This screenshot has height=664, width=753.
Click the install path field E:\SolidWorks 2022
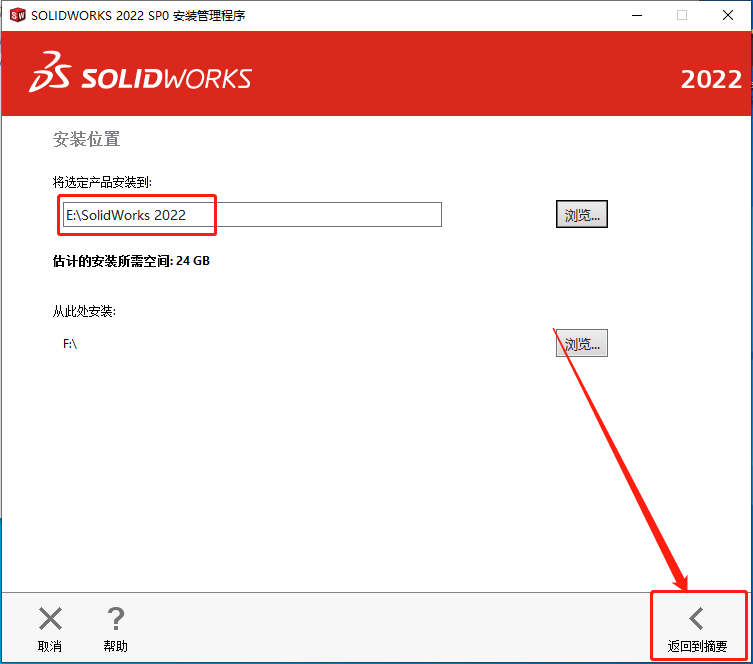click(x=252, y=215)
